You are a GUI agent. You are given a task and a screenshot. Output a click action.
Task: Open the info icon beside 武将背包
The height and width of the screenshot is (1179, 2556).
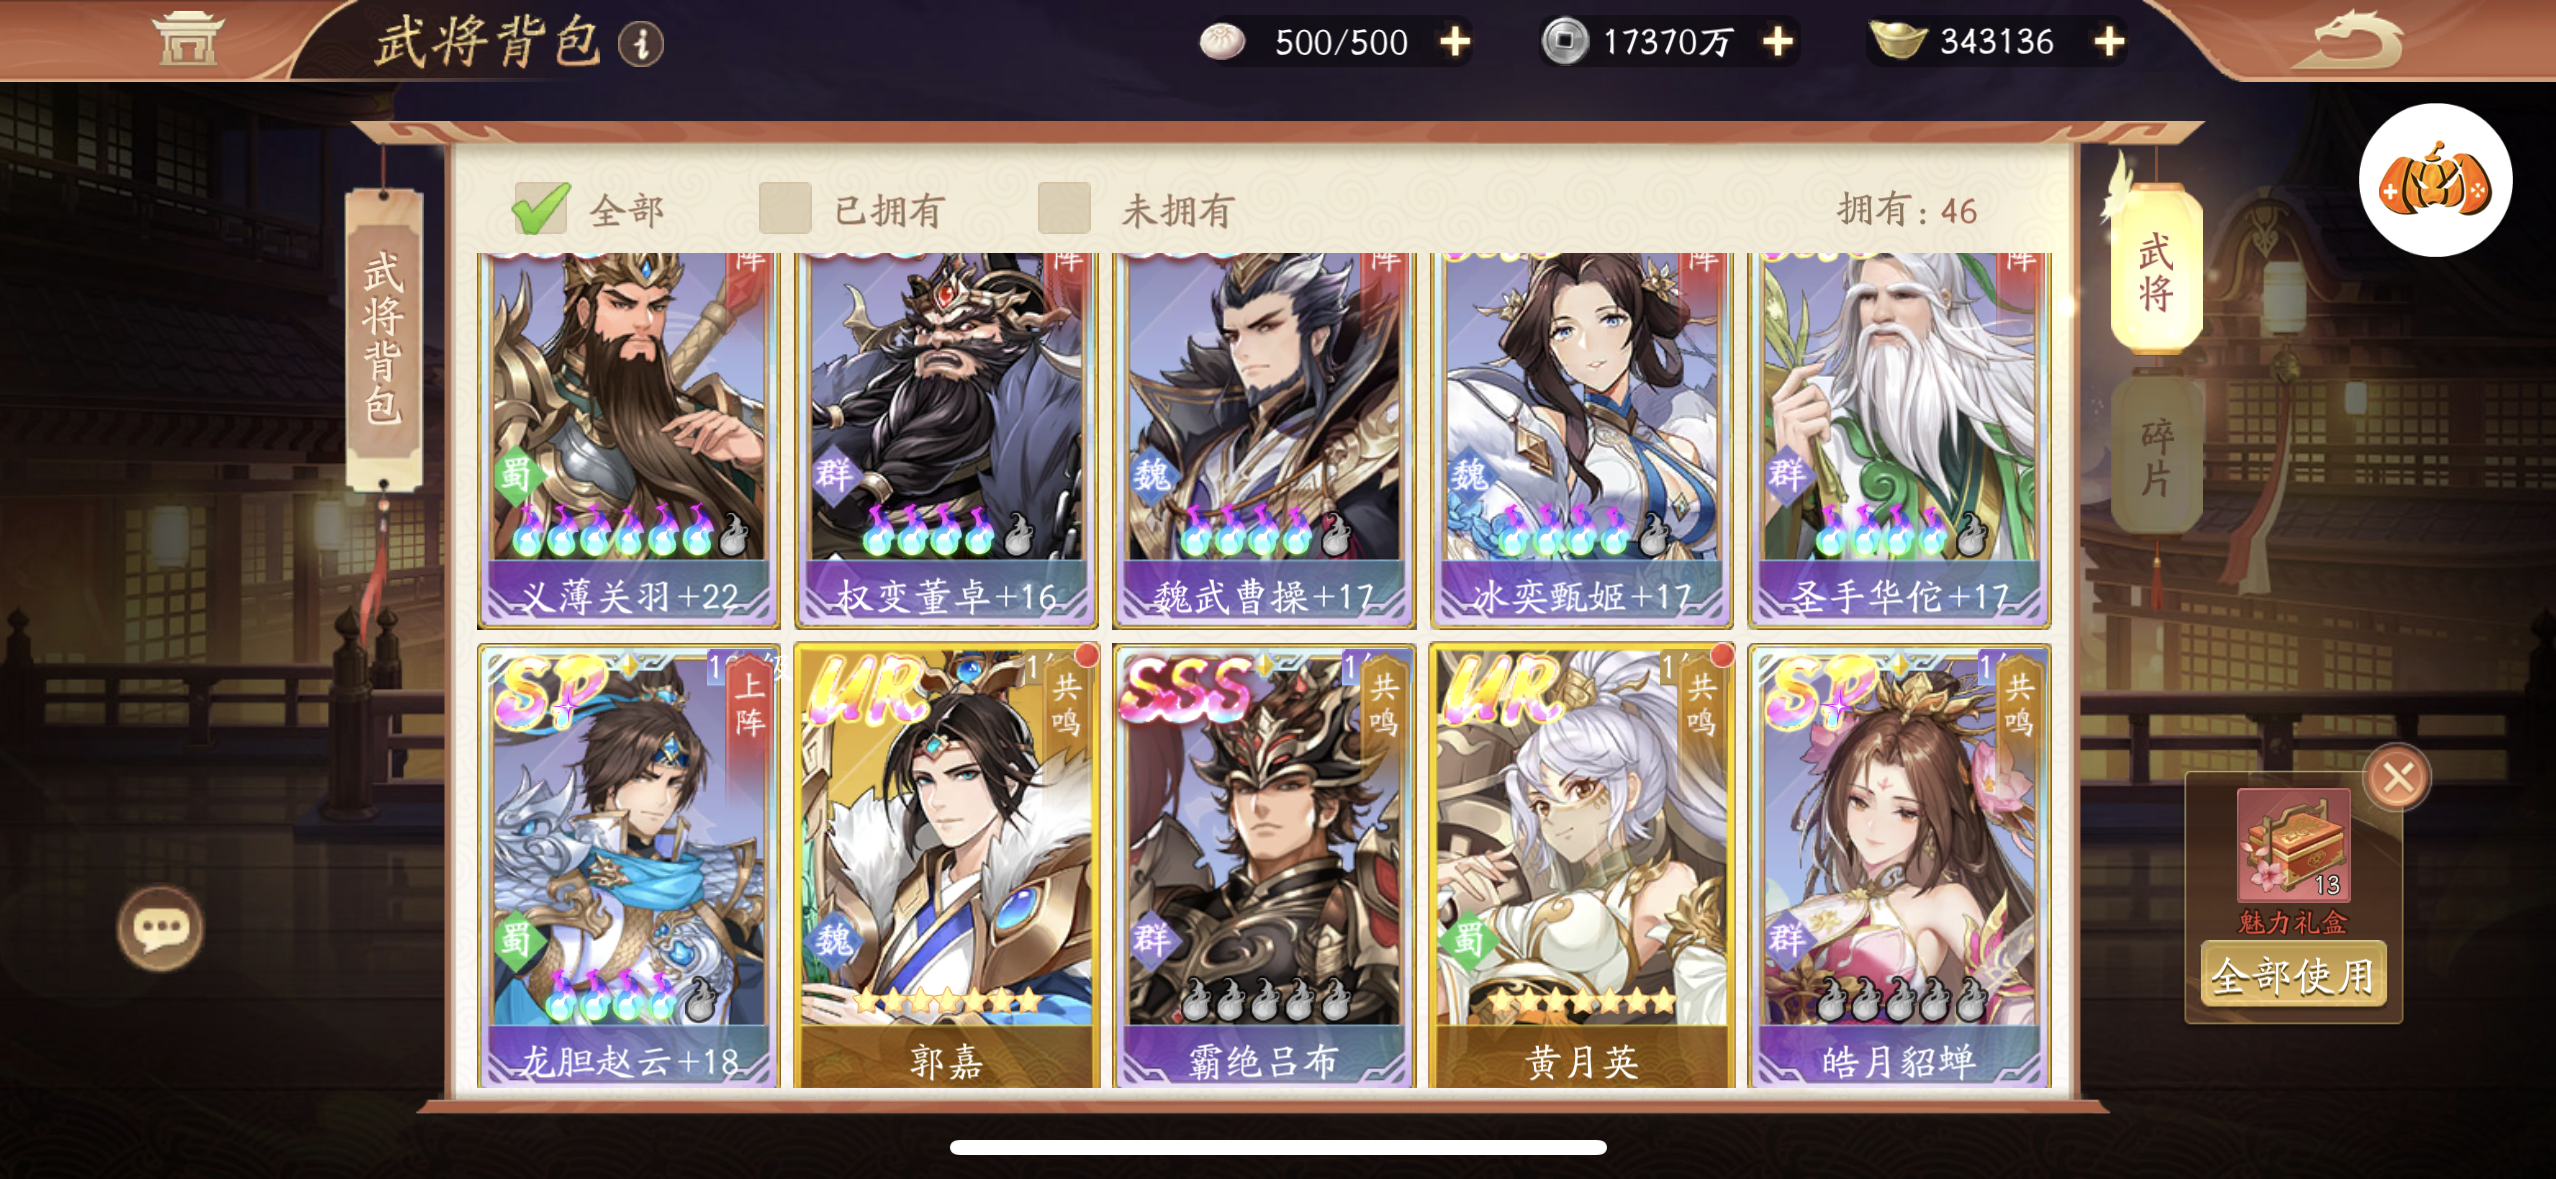640,44
